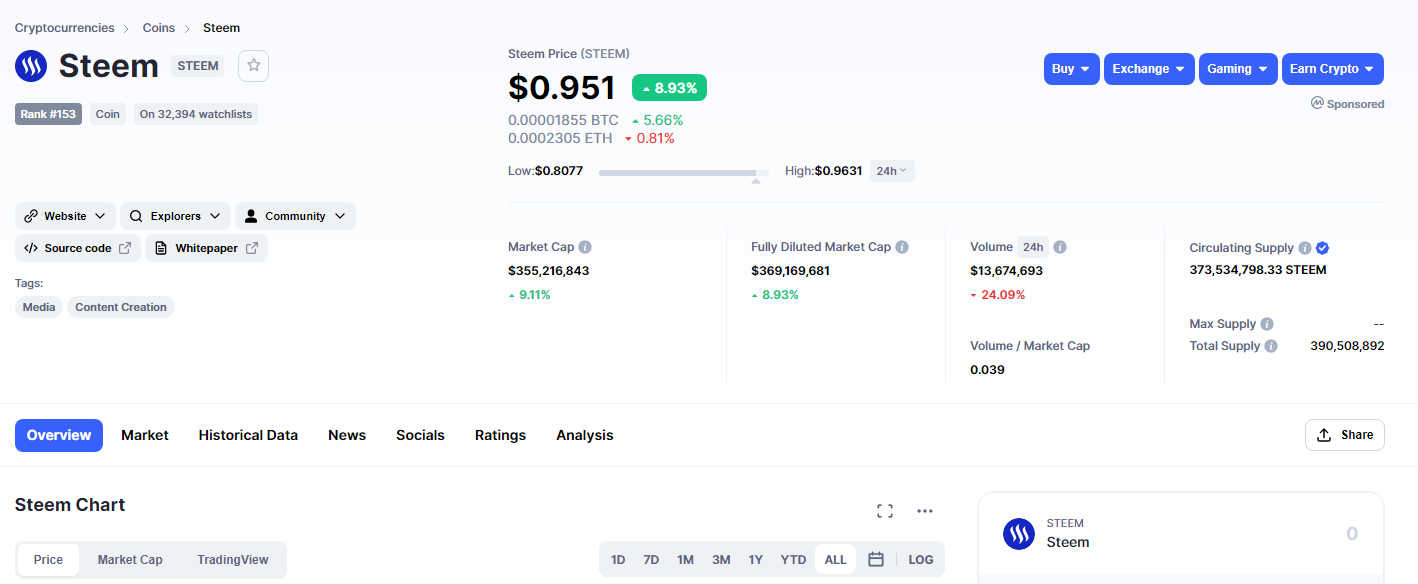Open the Source code link
Screen dimensions: 1418x584
(78, 248)
